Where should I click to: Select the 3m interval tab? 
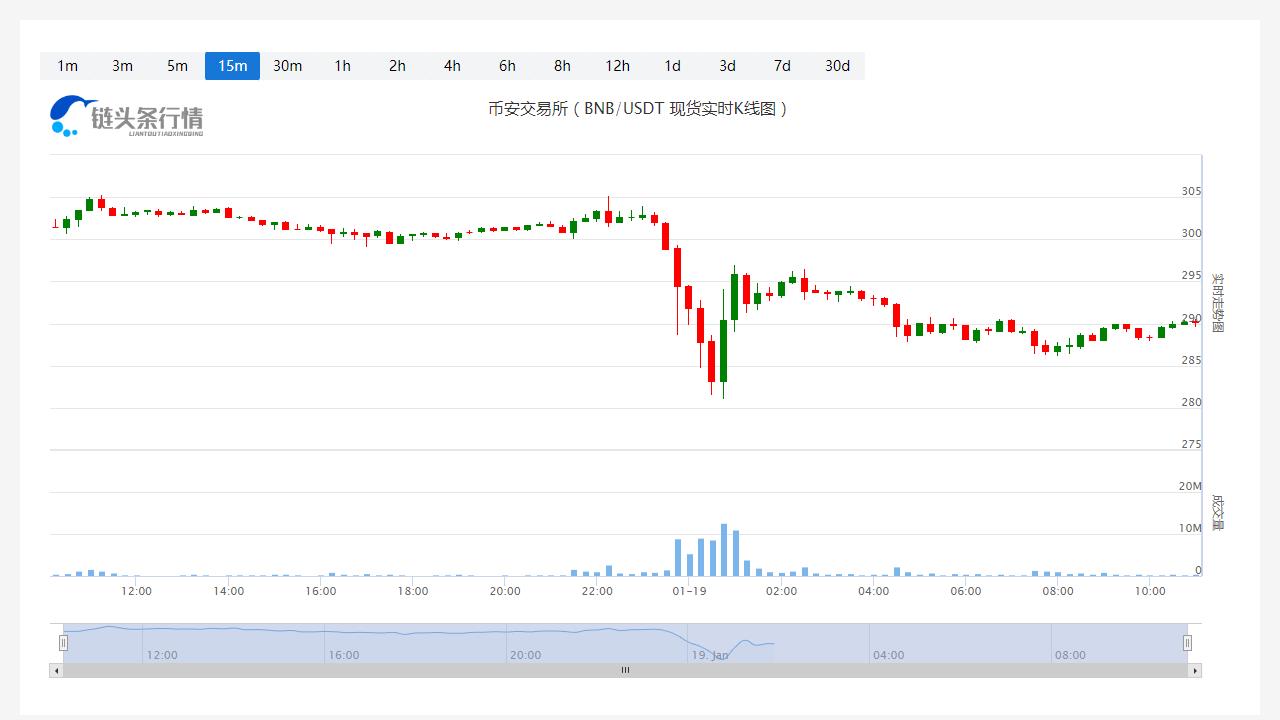pos(122,66)
